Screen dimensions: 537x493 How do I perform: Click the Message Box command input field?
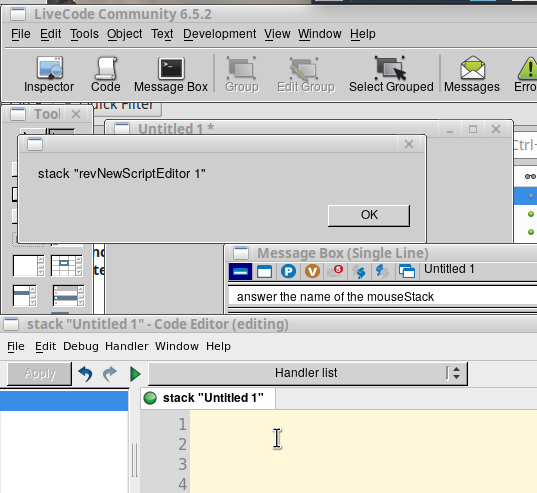coord(383,296)
